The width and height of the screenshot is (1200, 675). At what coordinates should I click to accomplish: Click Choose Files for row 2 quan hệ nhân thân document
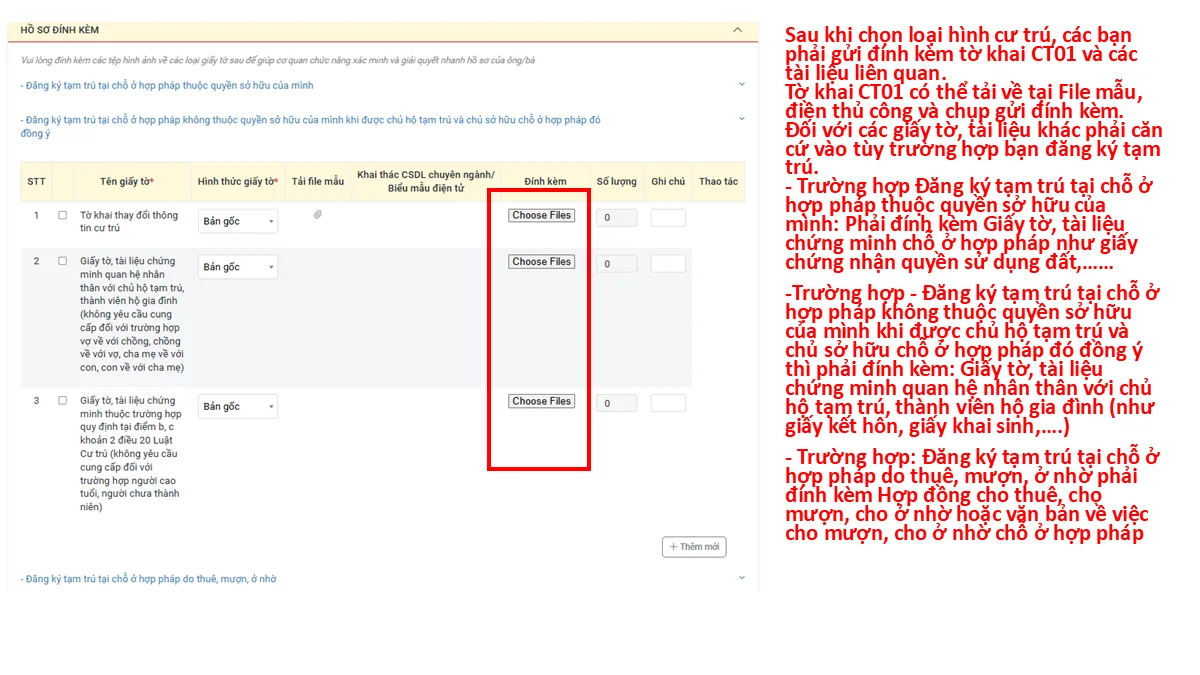[x=541, y=262]
